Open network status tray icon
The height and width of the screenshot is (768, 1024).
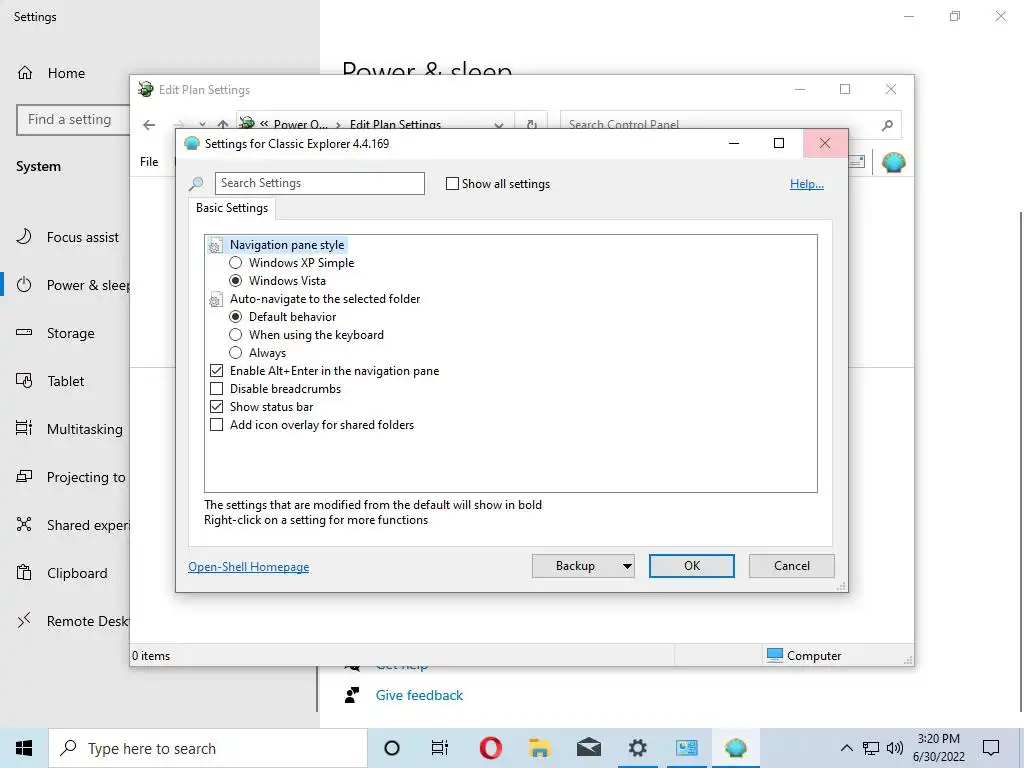[x=871, y=748]
